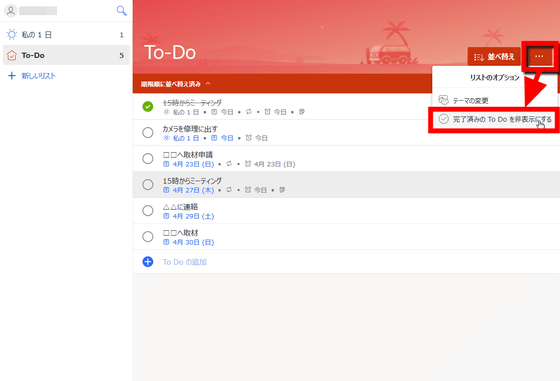The image size is (560, 381).
Task: Complete the □□へ取材 4月30日 task
Action: pyautogui.click(x=148, y=236)
